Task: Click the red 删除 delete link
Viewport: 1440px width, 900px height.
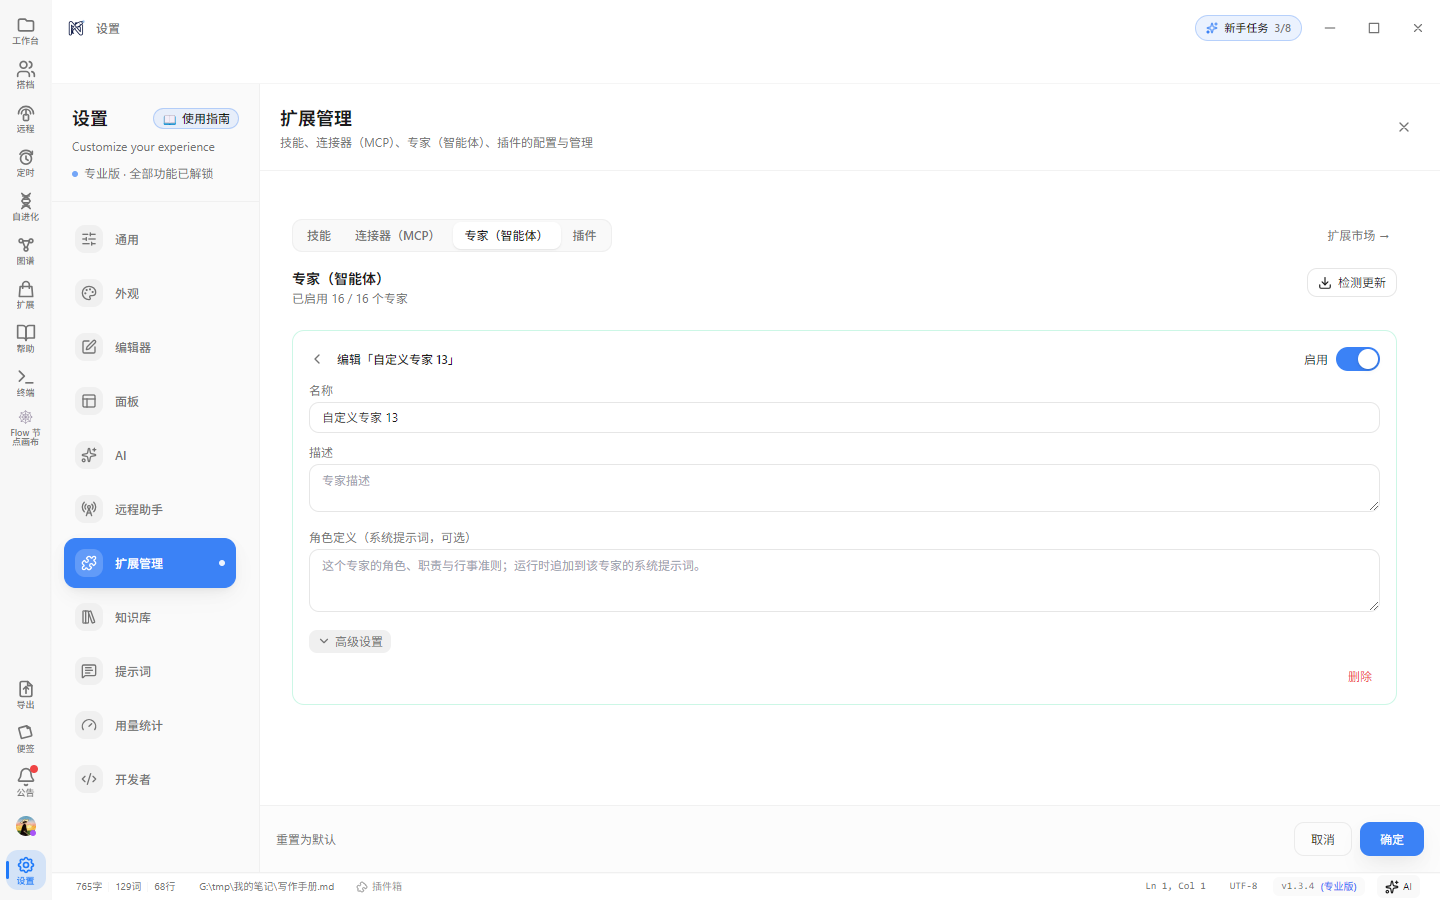Action: [x=1360, y=677]
